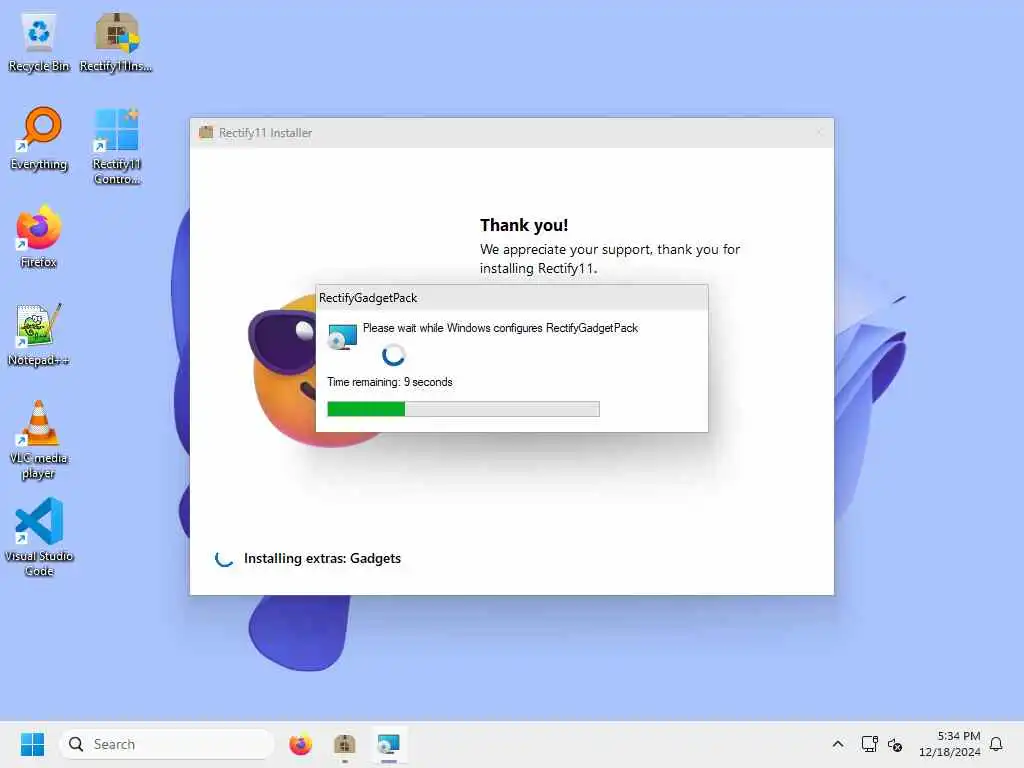Open the clock showing 5:34 PM
1024x768 pixels.
point(950,744)
